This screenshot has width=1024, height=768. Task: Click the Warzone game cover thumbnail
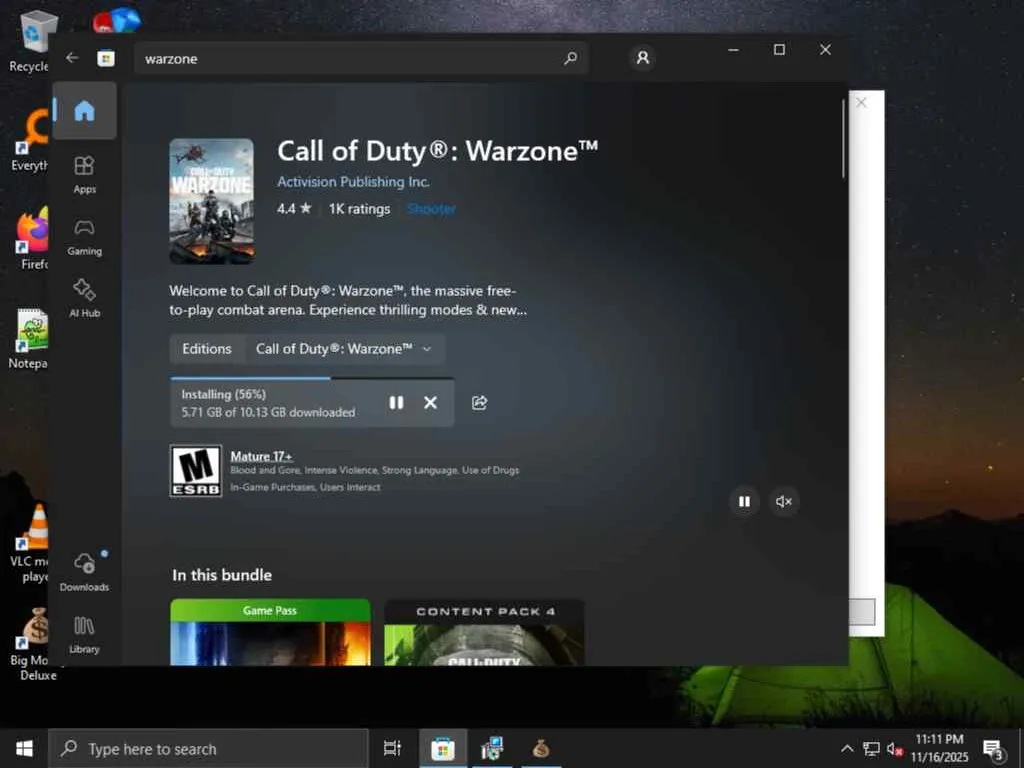[212, 200]
